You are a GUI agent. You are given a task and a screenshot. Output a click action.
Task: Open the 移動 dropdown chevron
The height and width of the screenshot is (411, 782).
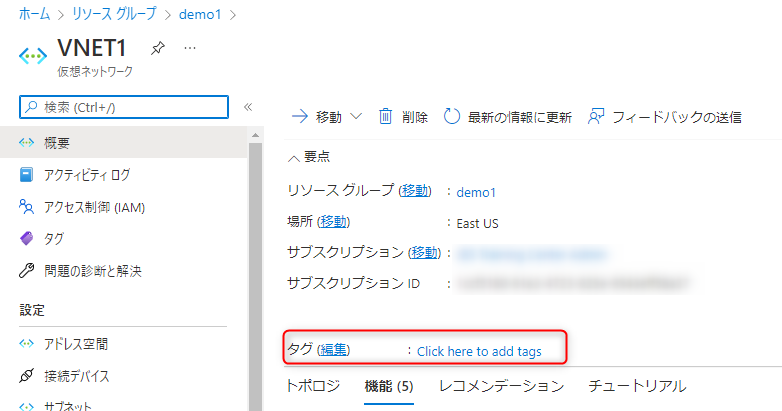[356, 116]
